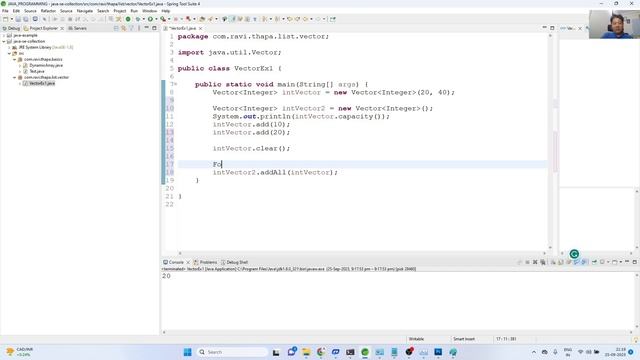
Task: Open the Window menu
Action: coord(149,11)
